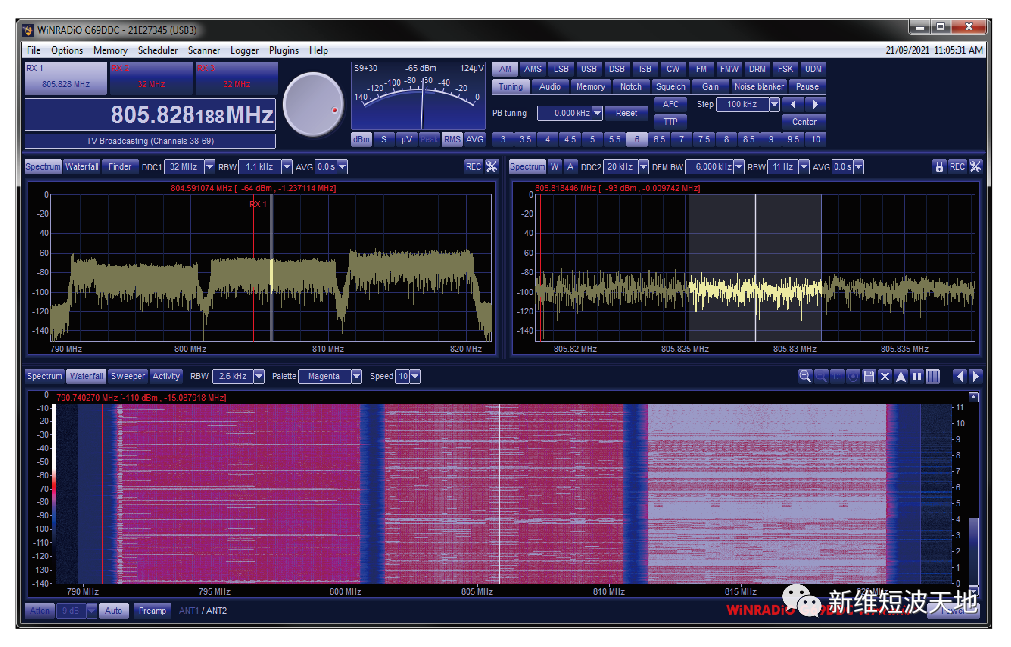Click the save floppy disk icon
1011x647 pixels.
point(869,376)
